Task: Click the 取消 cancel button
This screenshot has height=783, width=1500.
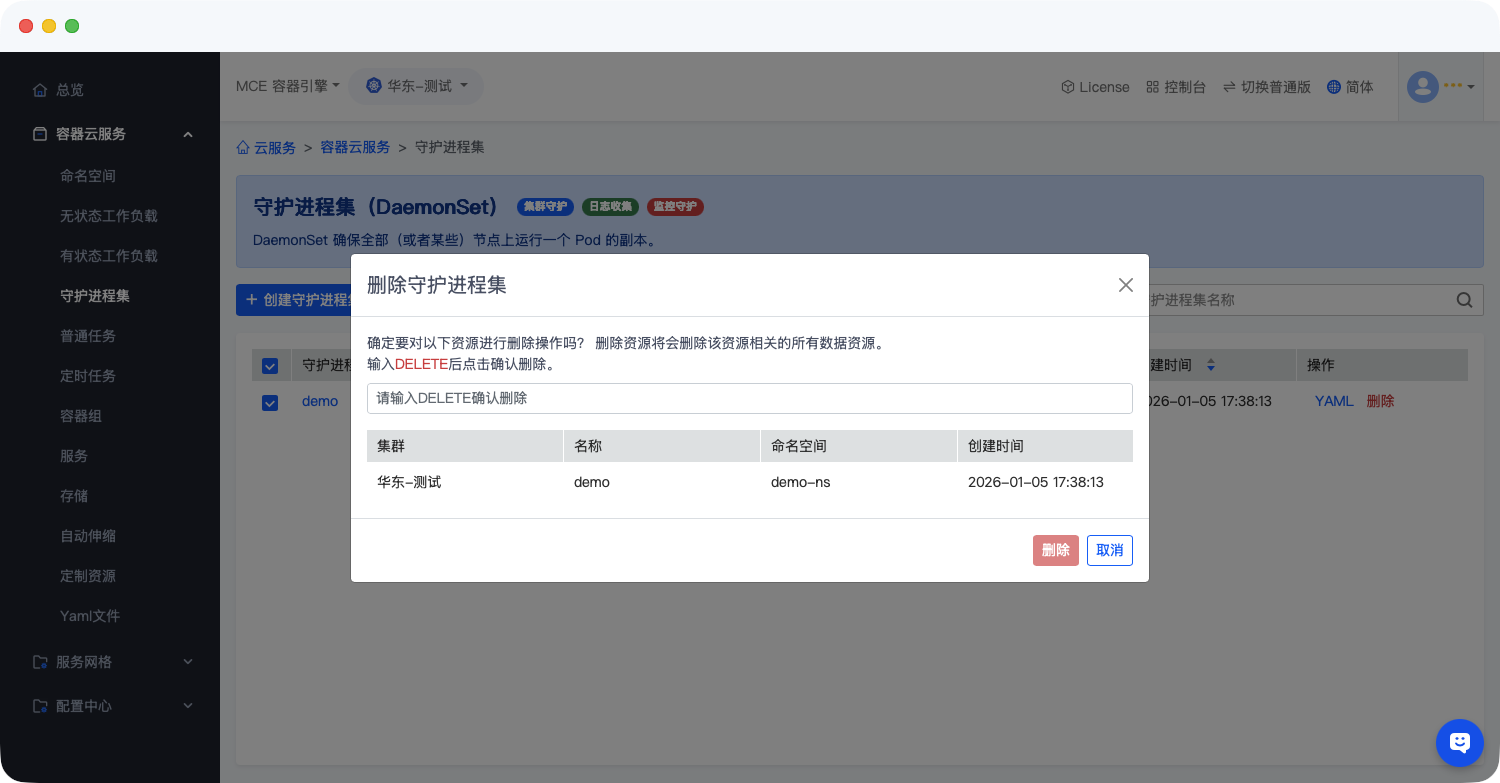Action: 1109,550
